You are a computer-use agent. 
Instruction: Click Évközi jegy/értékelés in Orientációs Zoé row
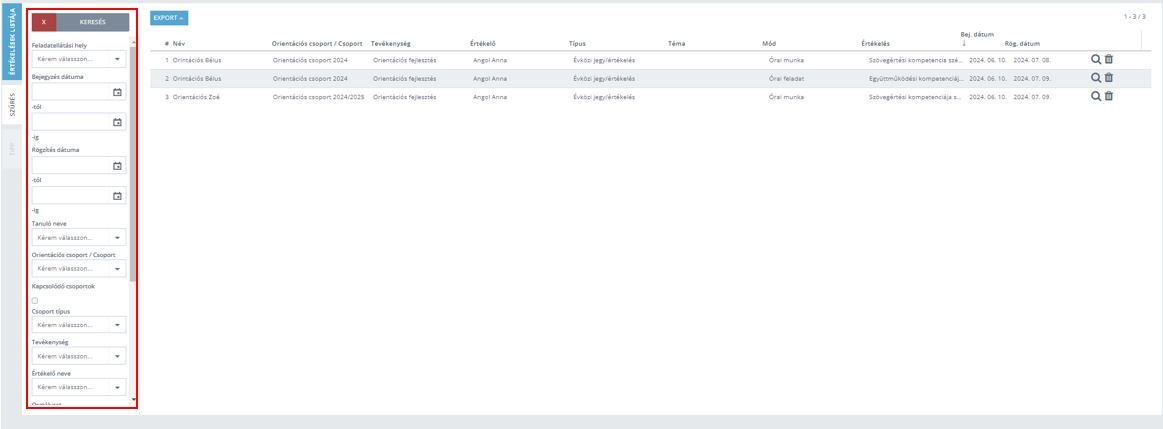point(604,96)
